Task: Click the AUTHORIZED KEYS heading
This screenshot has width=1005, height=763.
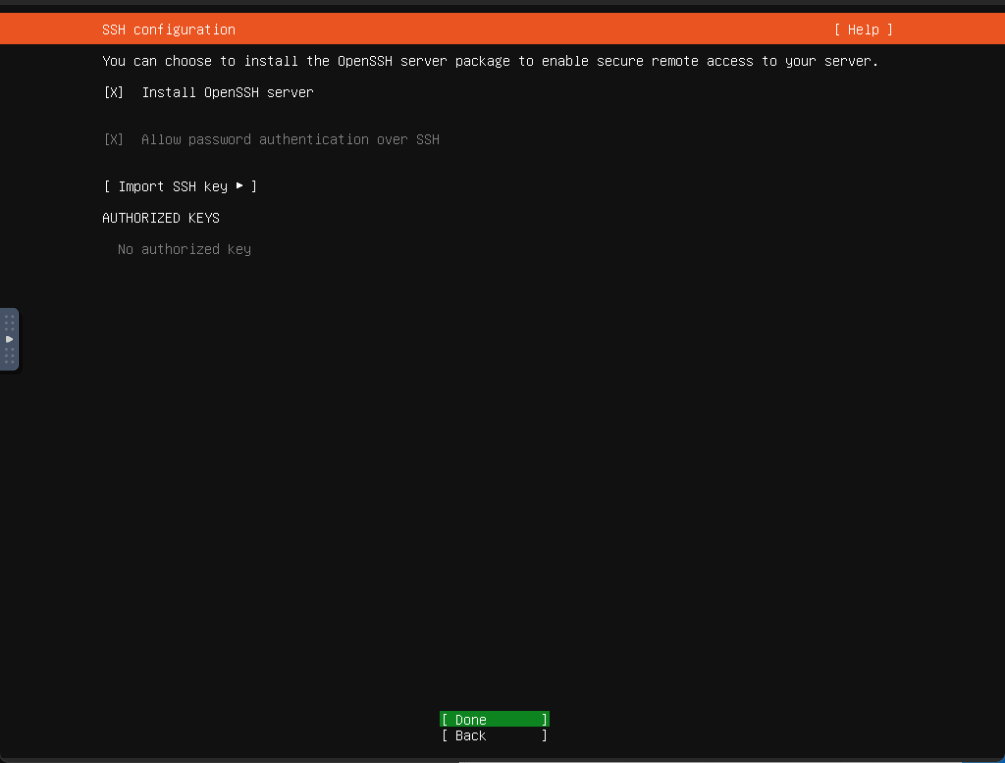Action: 161,218
